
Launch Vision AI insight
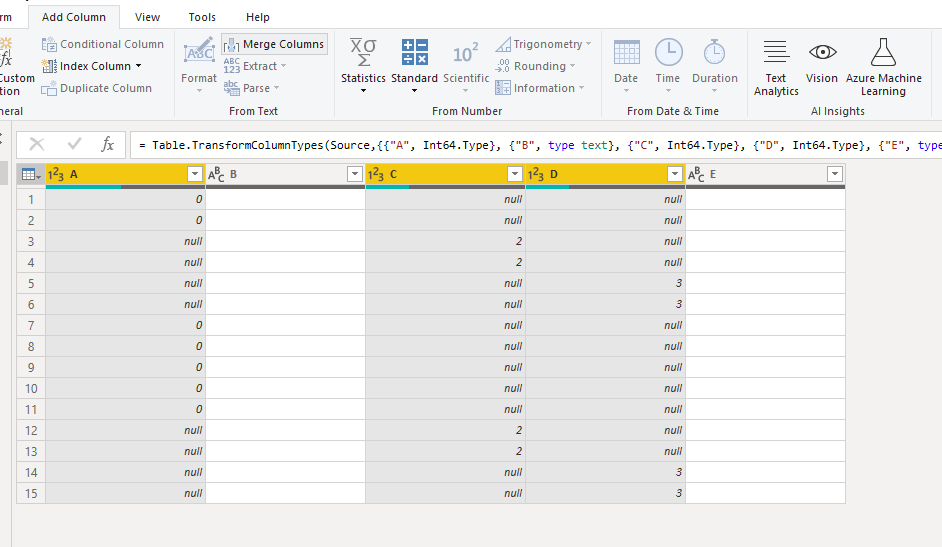[822, 62]
